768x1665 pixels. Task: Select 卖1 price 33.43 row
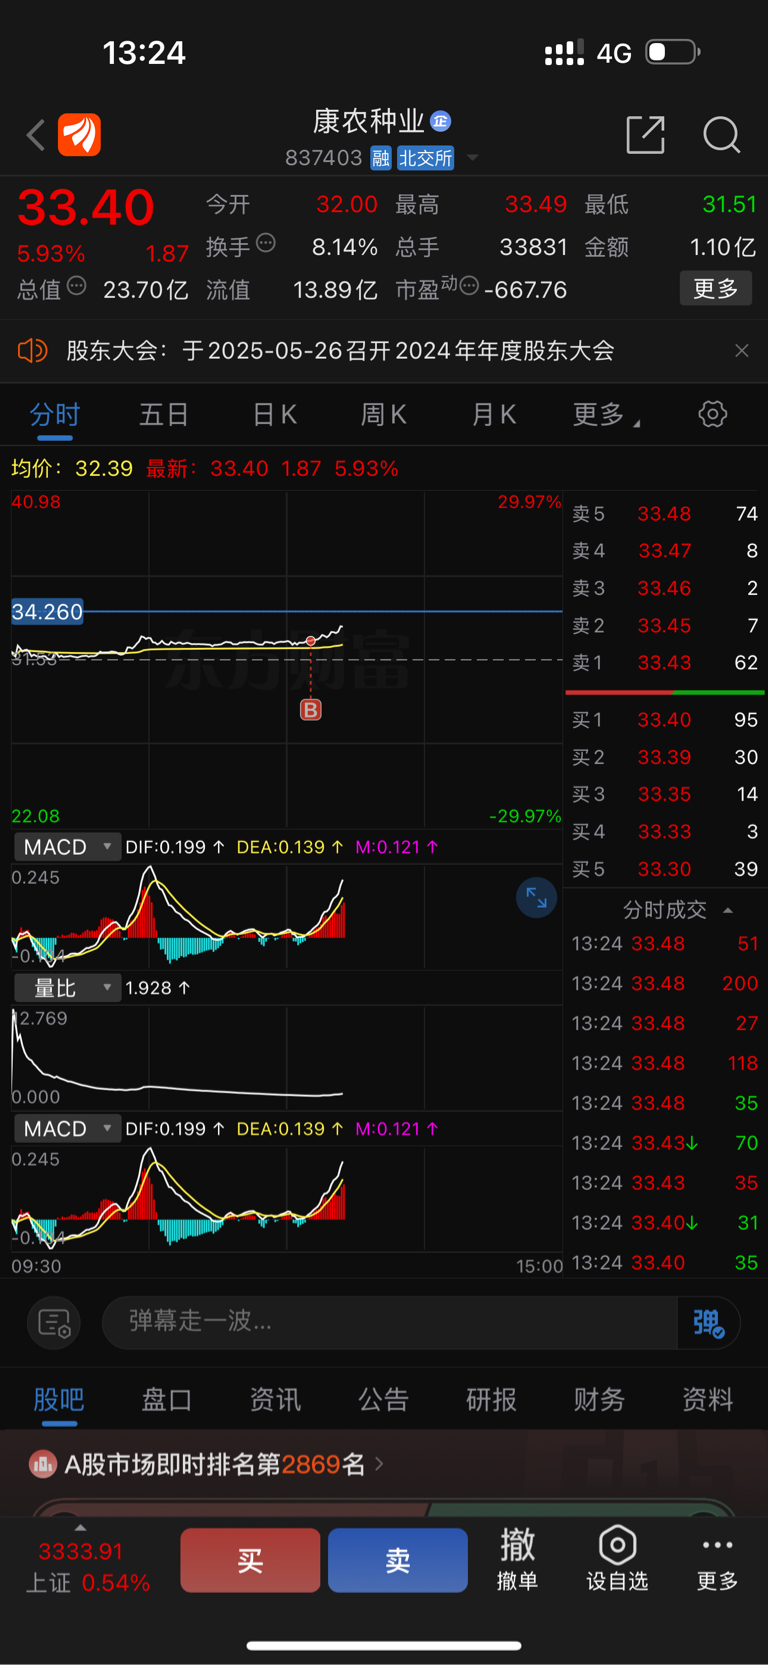pos(665,662)
